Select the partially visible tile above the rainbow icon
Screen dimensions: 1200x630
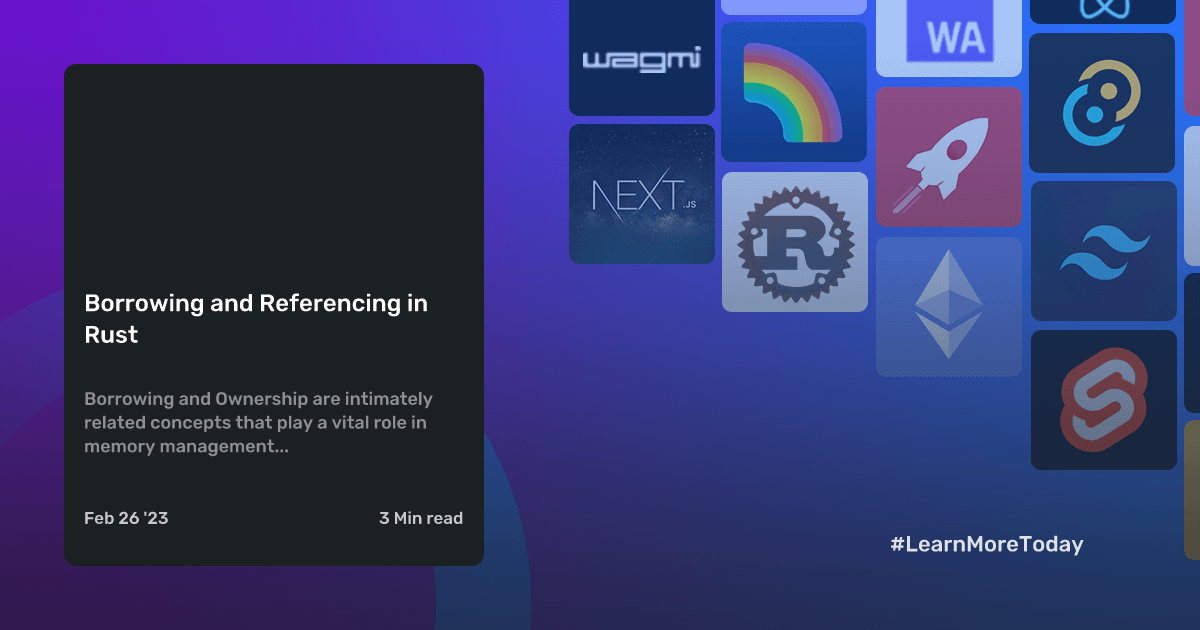click(793, 4)
